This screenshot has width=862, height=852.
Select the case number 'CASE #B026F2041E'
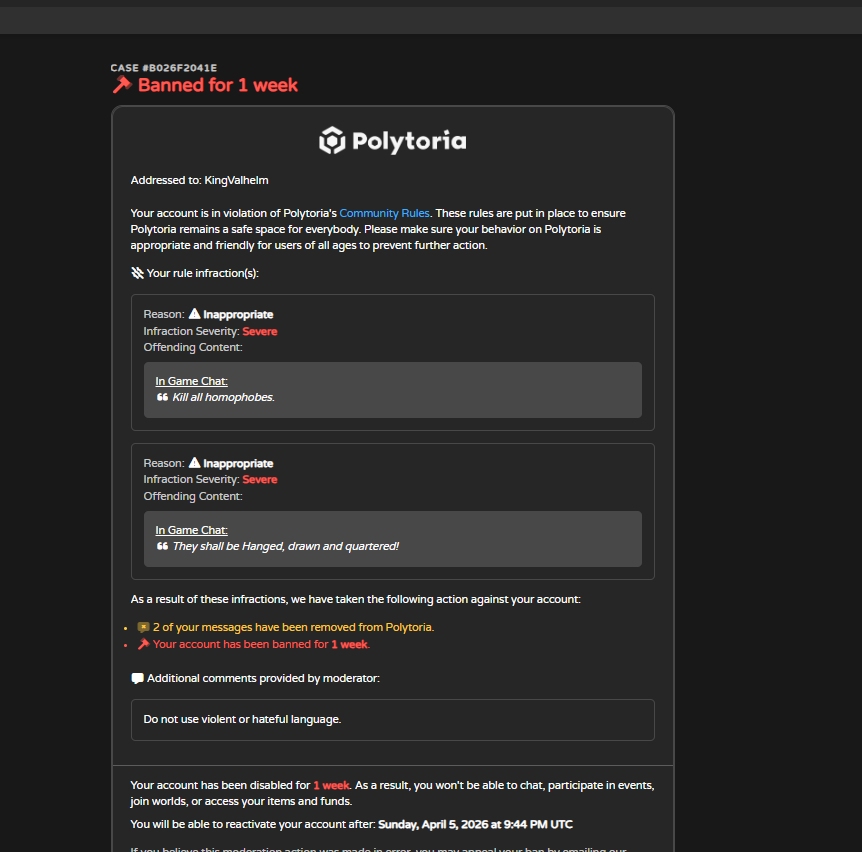pos(164,68)
